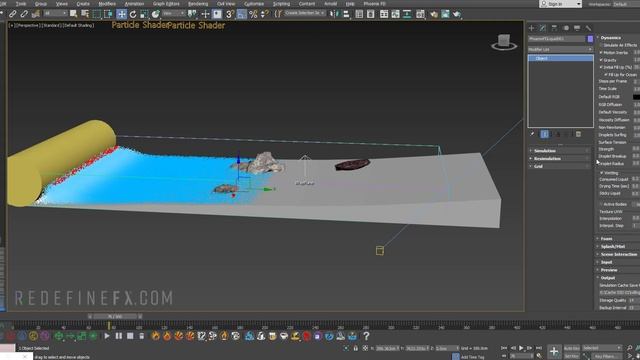Select the Move tool in main toolbar
This screenshot has width=640, height=360.
point(121,14)
